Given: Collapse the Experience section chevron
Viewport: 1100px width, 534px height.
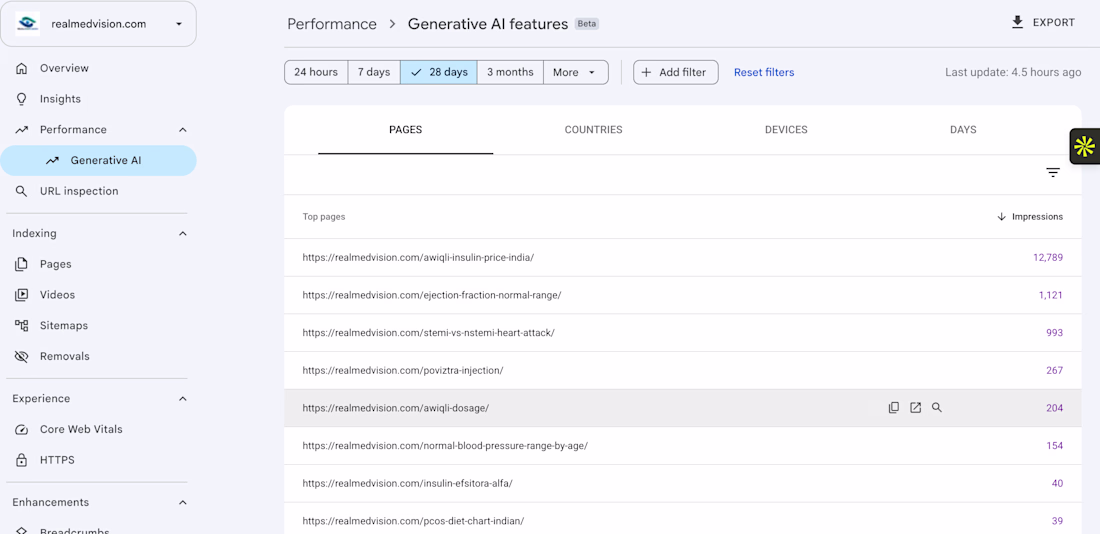Looking at the screenshot, I should click(x=183, y=399).
